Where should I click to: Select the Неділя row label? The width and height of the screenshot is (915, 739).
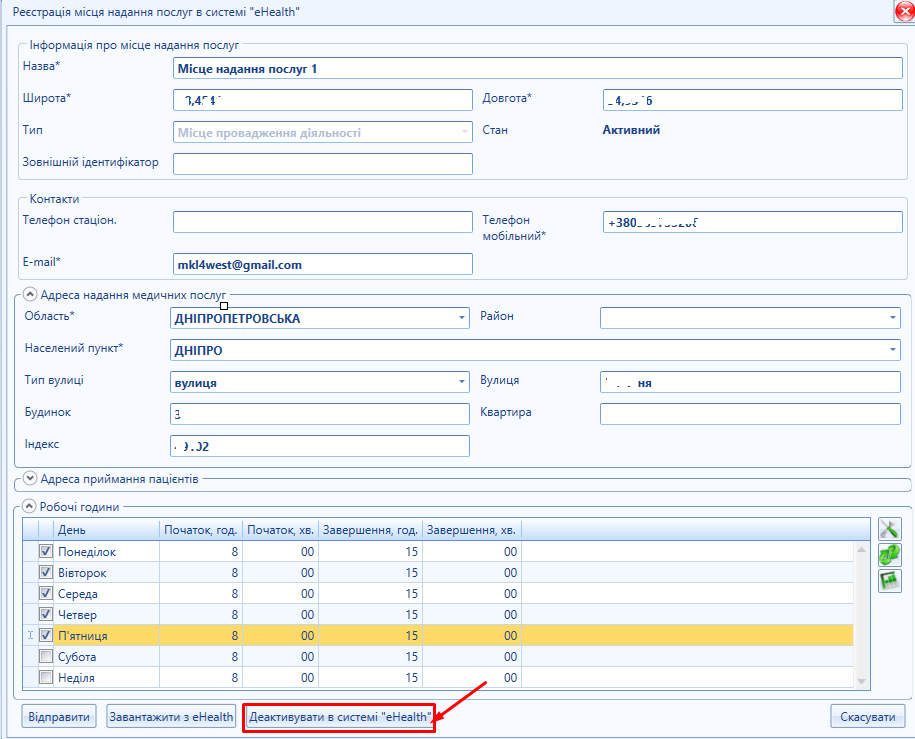coord(76,678)
